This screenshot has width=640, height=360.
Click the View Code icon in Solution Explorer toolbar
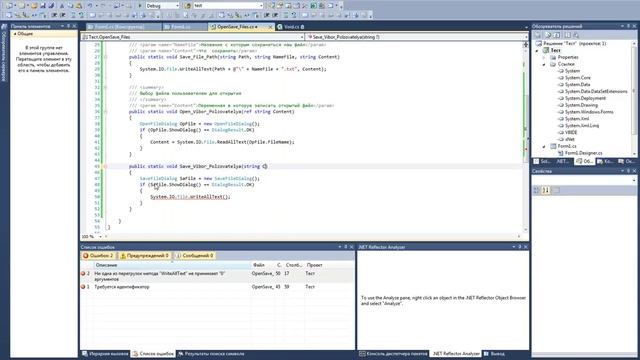[x=567, y=35]
